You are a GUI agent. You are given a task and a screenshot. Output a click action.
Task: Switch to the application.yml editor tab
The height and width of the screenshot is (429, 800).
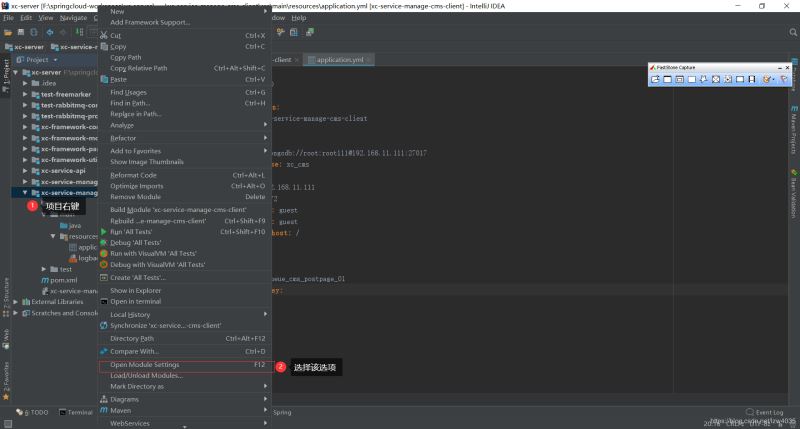341,59
